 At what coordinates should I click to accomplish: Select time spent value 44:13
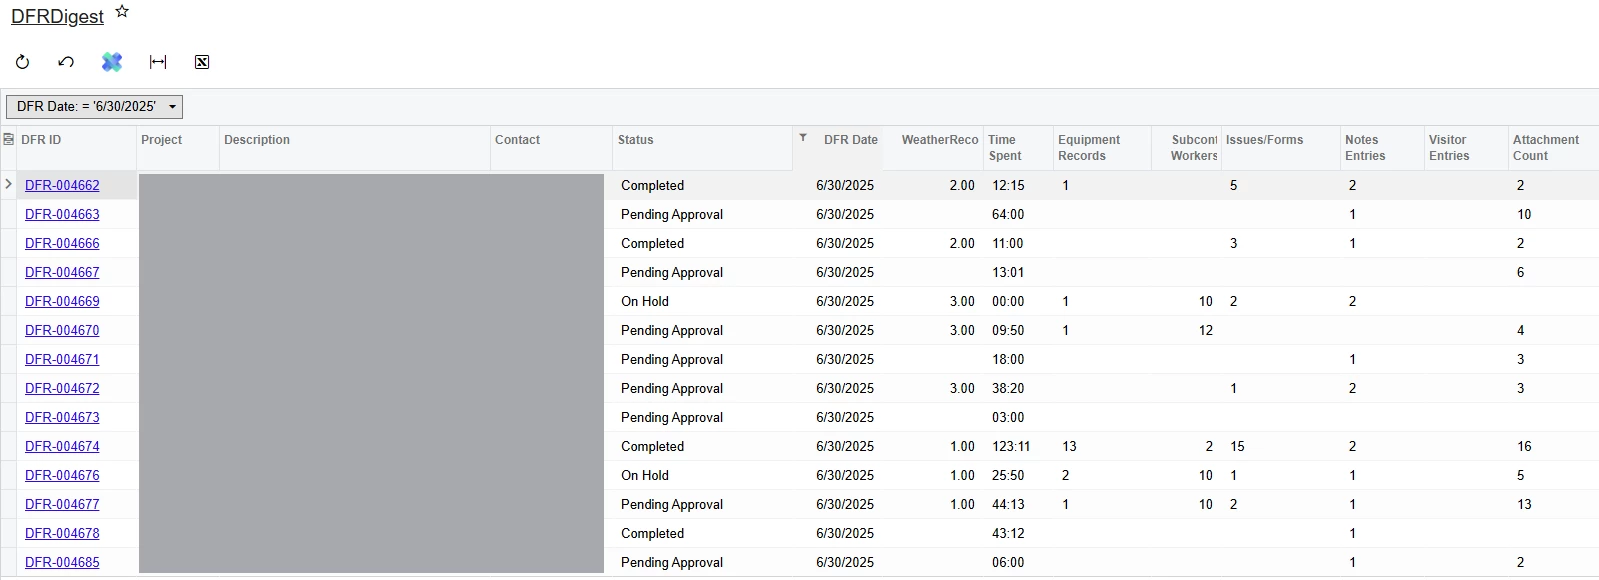(x=1008, y=504)
